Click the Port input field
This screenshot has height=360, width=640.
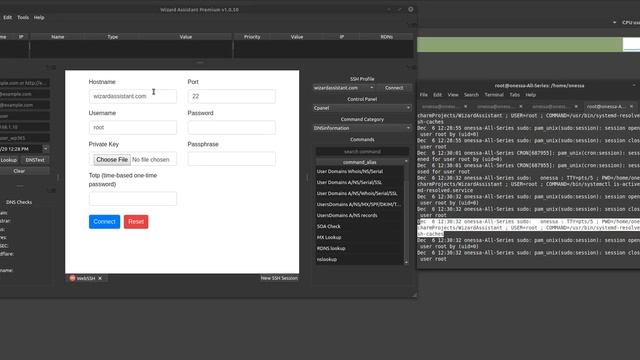[231, 96]
